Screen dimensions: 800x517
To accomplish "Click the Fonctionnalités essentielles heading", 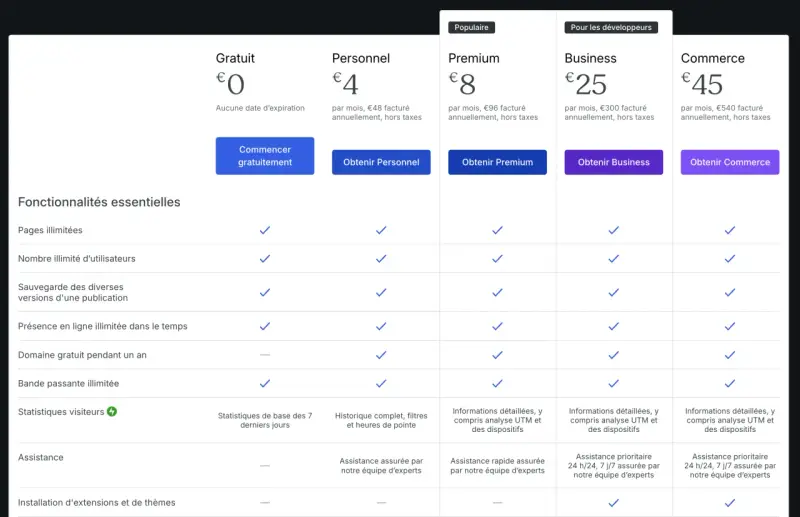I will (99, 202).
